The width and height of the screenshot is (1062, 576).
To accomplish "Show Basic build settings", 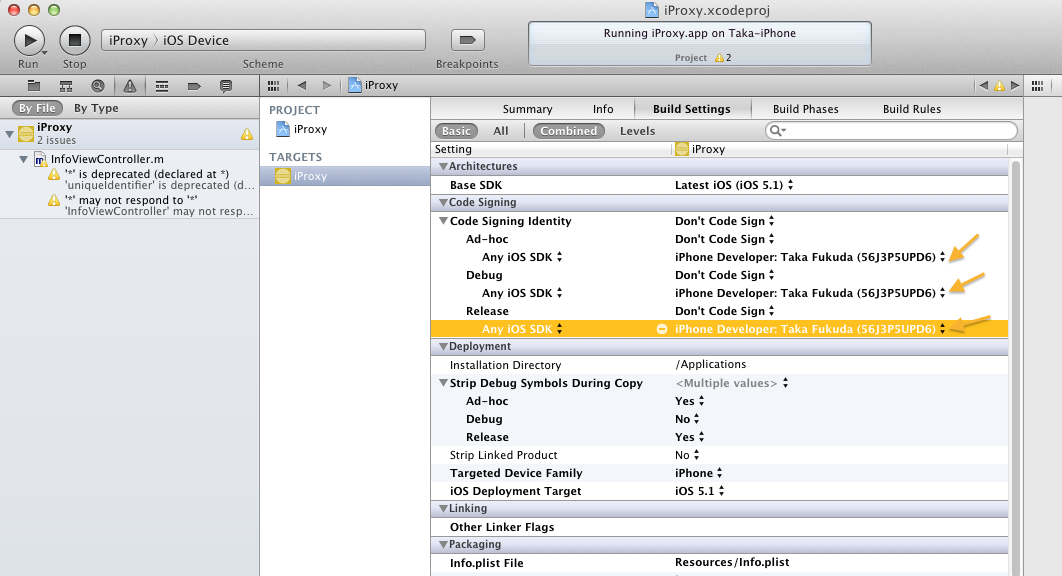I will [456, 131].
